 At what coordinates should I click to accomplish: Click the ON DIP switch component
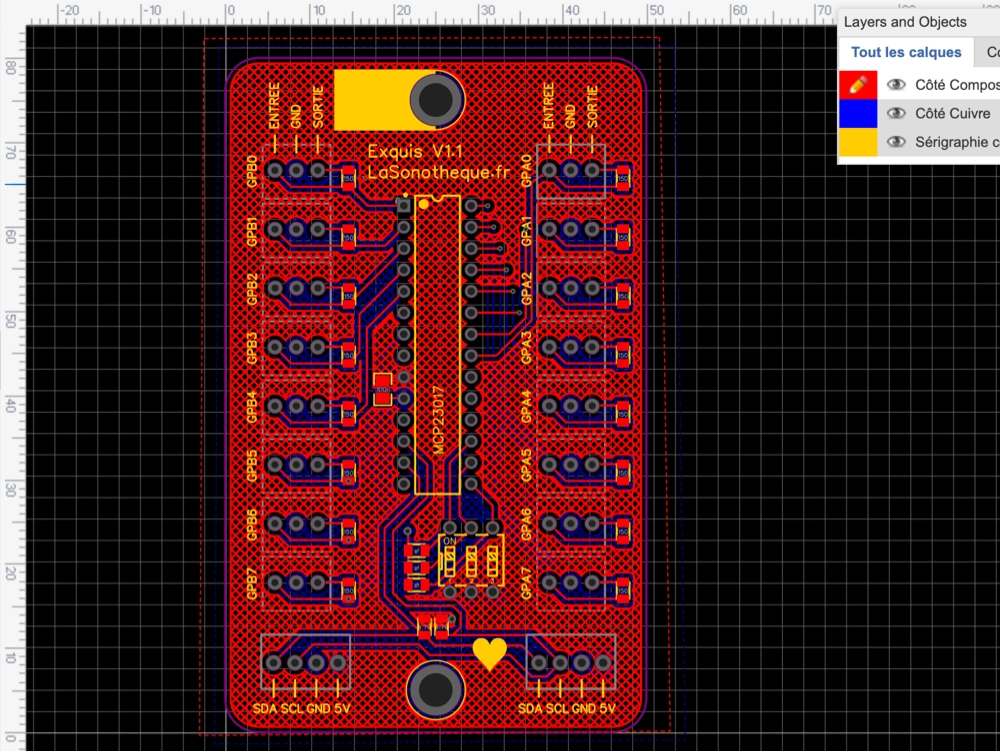(471, 560)
